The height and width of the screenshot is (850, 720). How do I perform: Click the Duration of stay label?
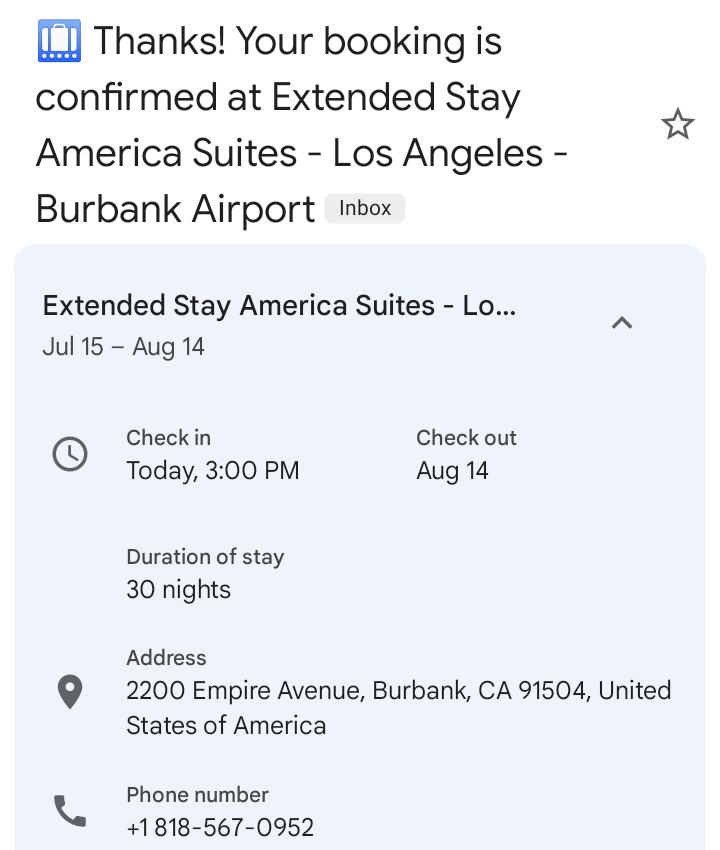coord(205,557)
